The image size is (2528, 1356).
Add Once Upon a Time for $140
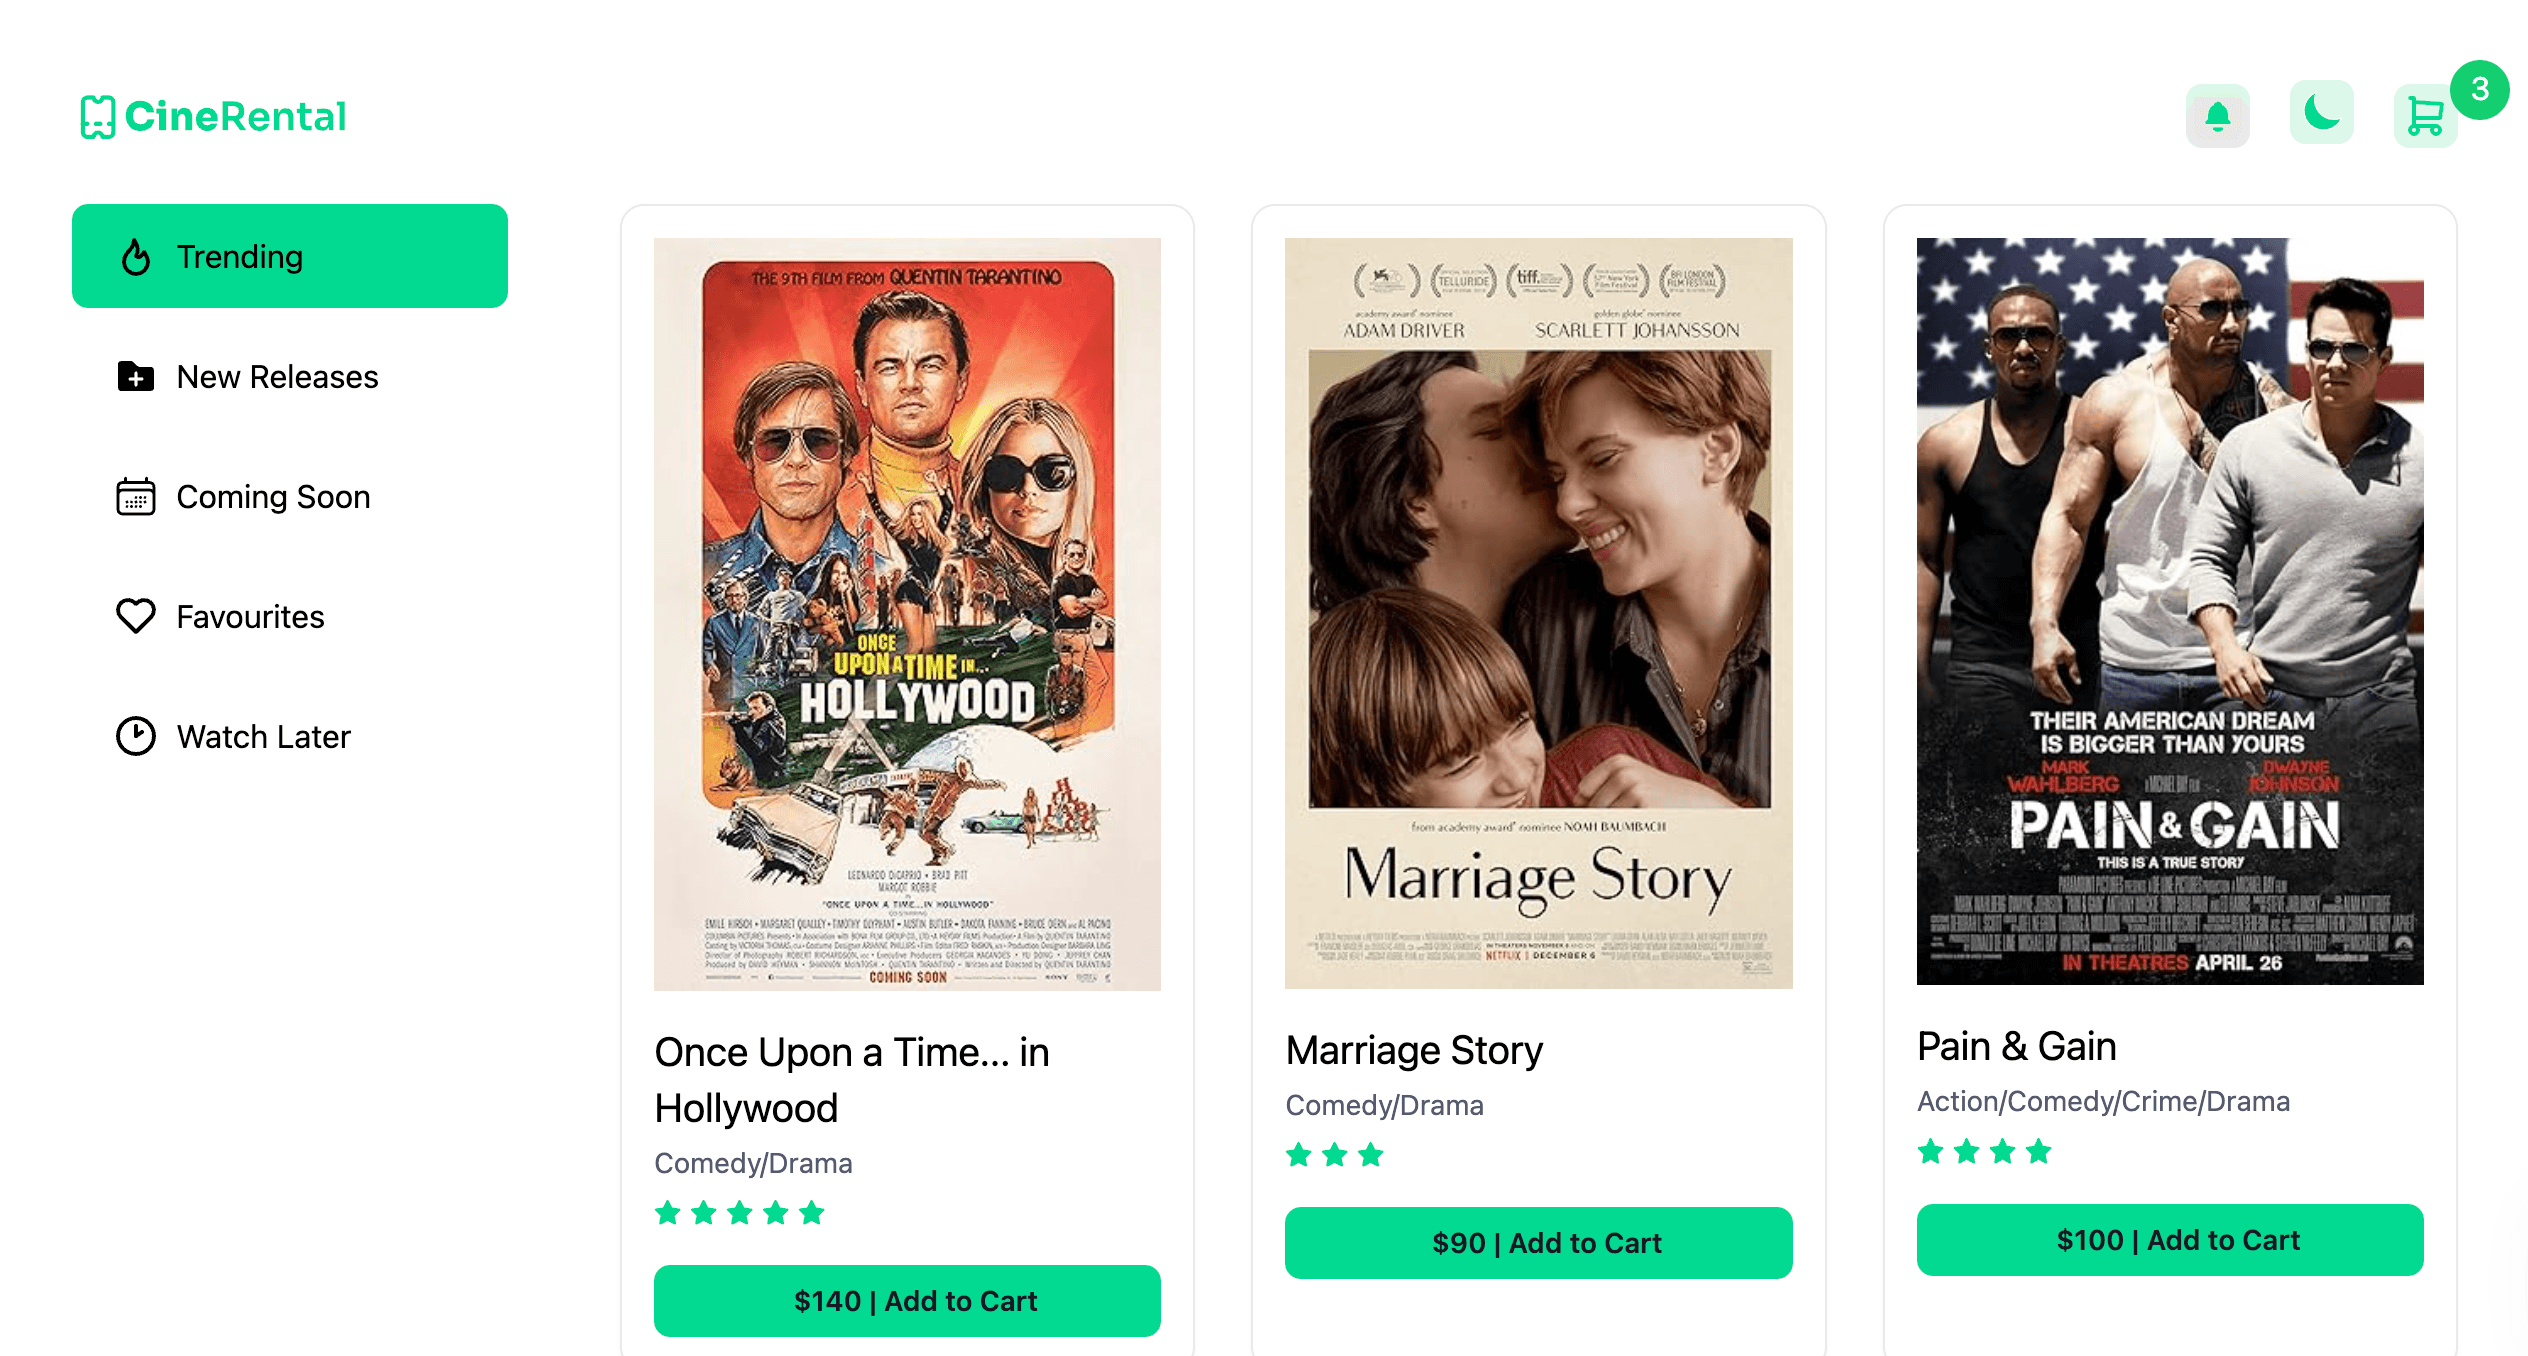pyautogui.click(x=907, y=1301)
